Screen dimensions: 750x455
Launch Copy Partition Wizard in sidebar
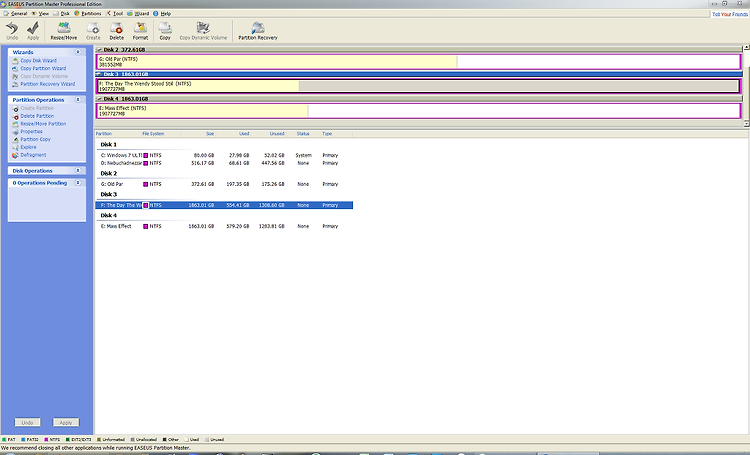coord(43,68)
